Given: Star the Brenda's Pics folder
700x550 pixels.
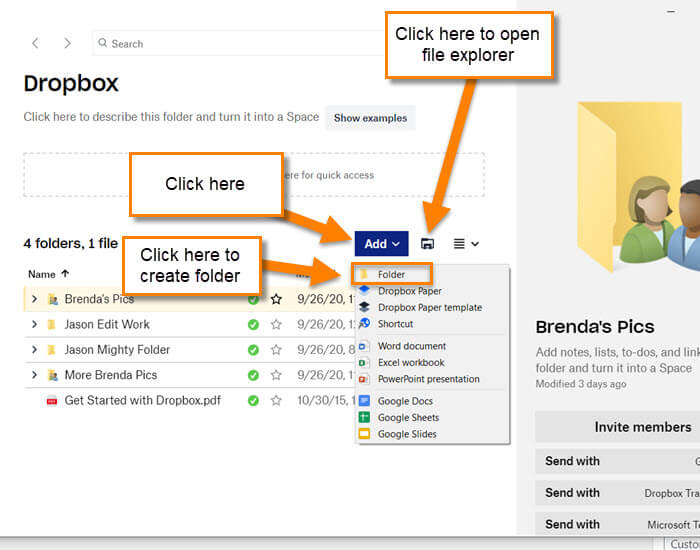Looking at the screenshot, I should click(x=276, y=299).
